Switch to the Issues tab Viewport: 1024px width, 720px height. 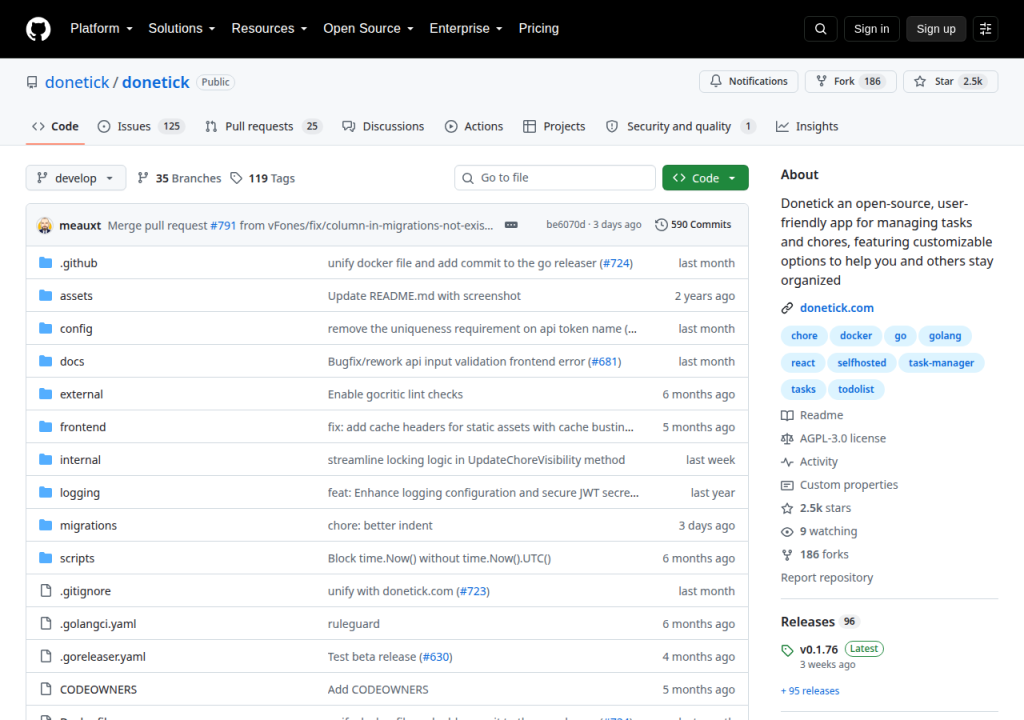pyautogui.click(x=141, y=126)
